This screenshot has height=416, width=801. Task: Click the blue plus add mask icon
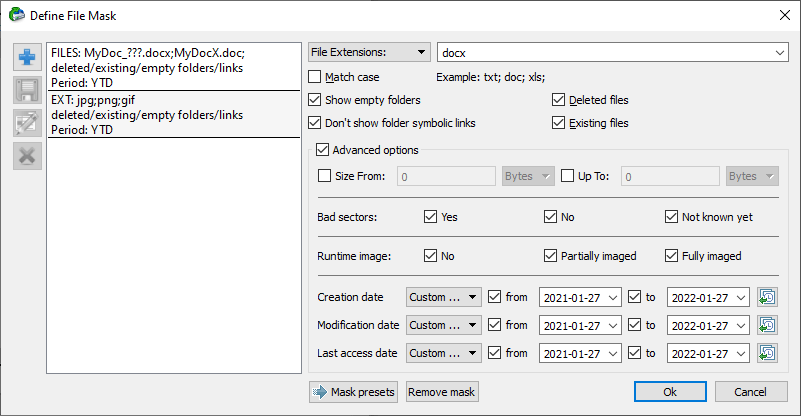tap(27, 57)
